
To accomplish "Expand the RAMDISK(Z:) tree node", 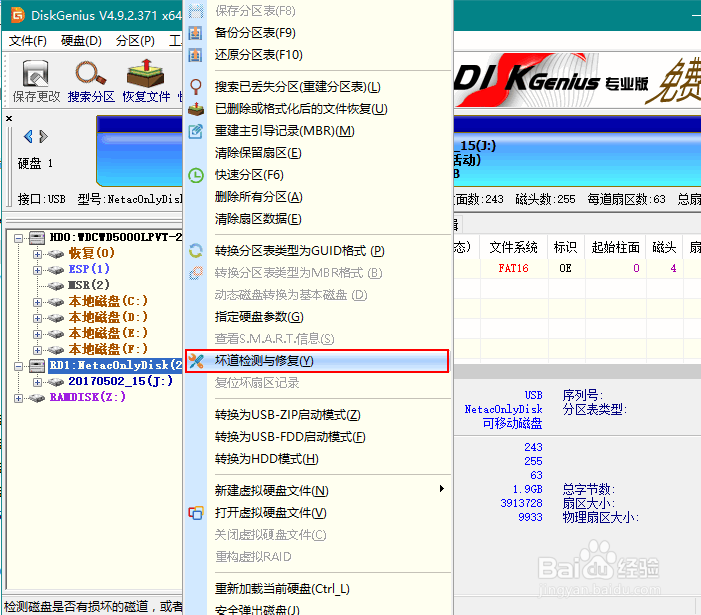I will [x=18, y=398].
